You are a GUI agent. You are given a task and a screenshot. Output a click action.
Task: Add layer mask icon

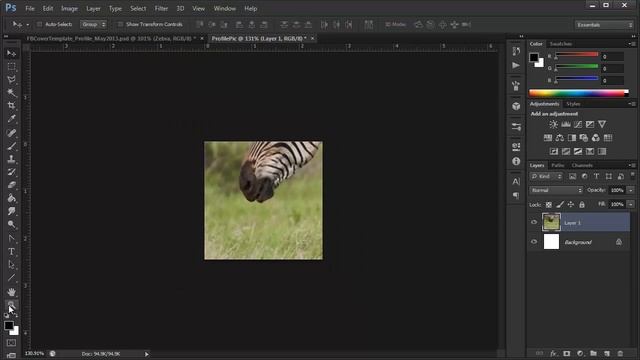[x=567, y=353]
